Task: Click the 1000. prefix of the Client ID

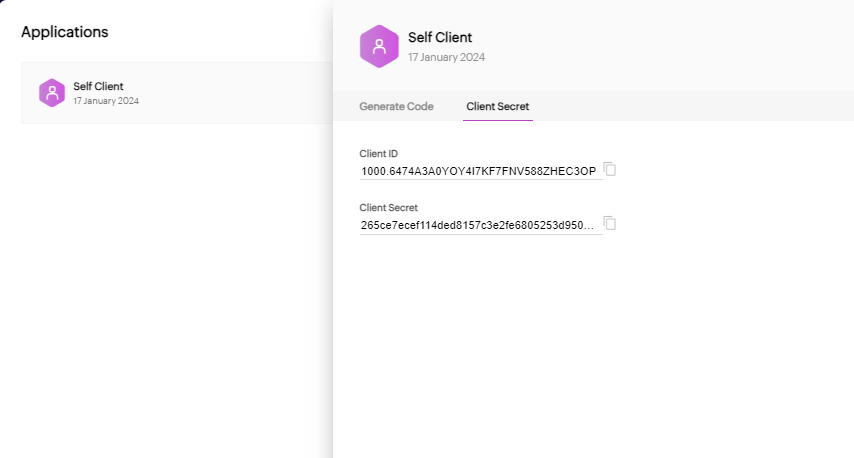Action: (x=373, y=171)
